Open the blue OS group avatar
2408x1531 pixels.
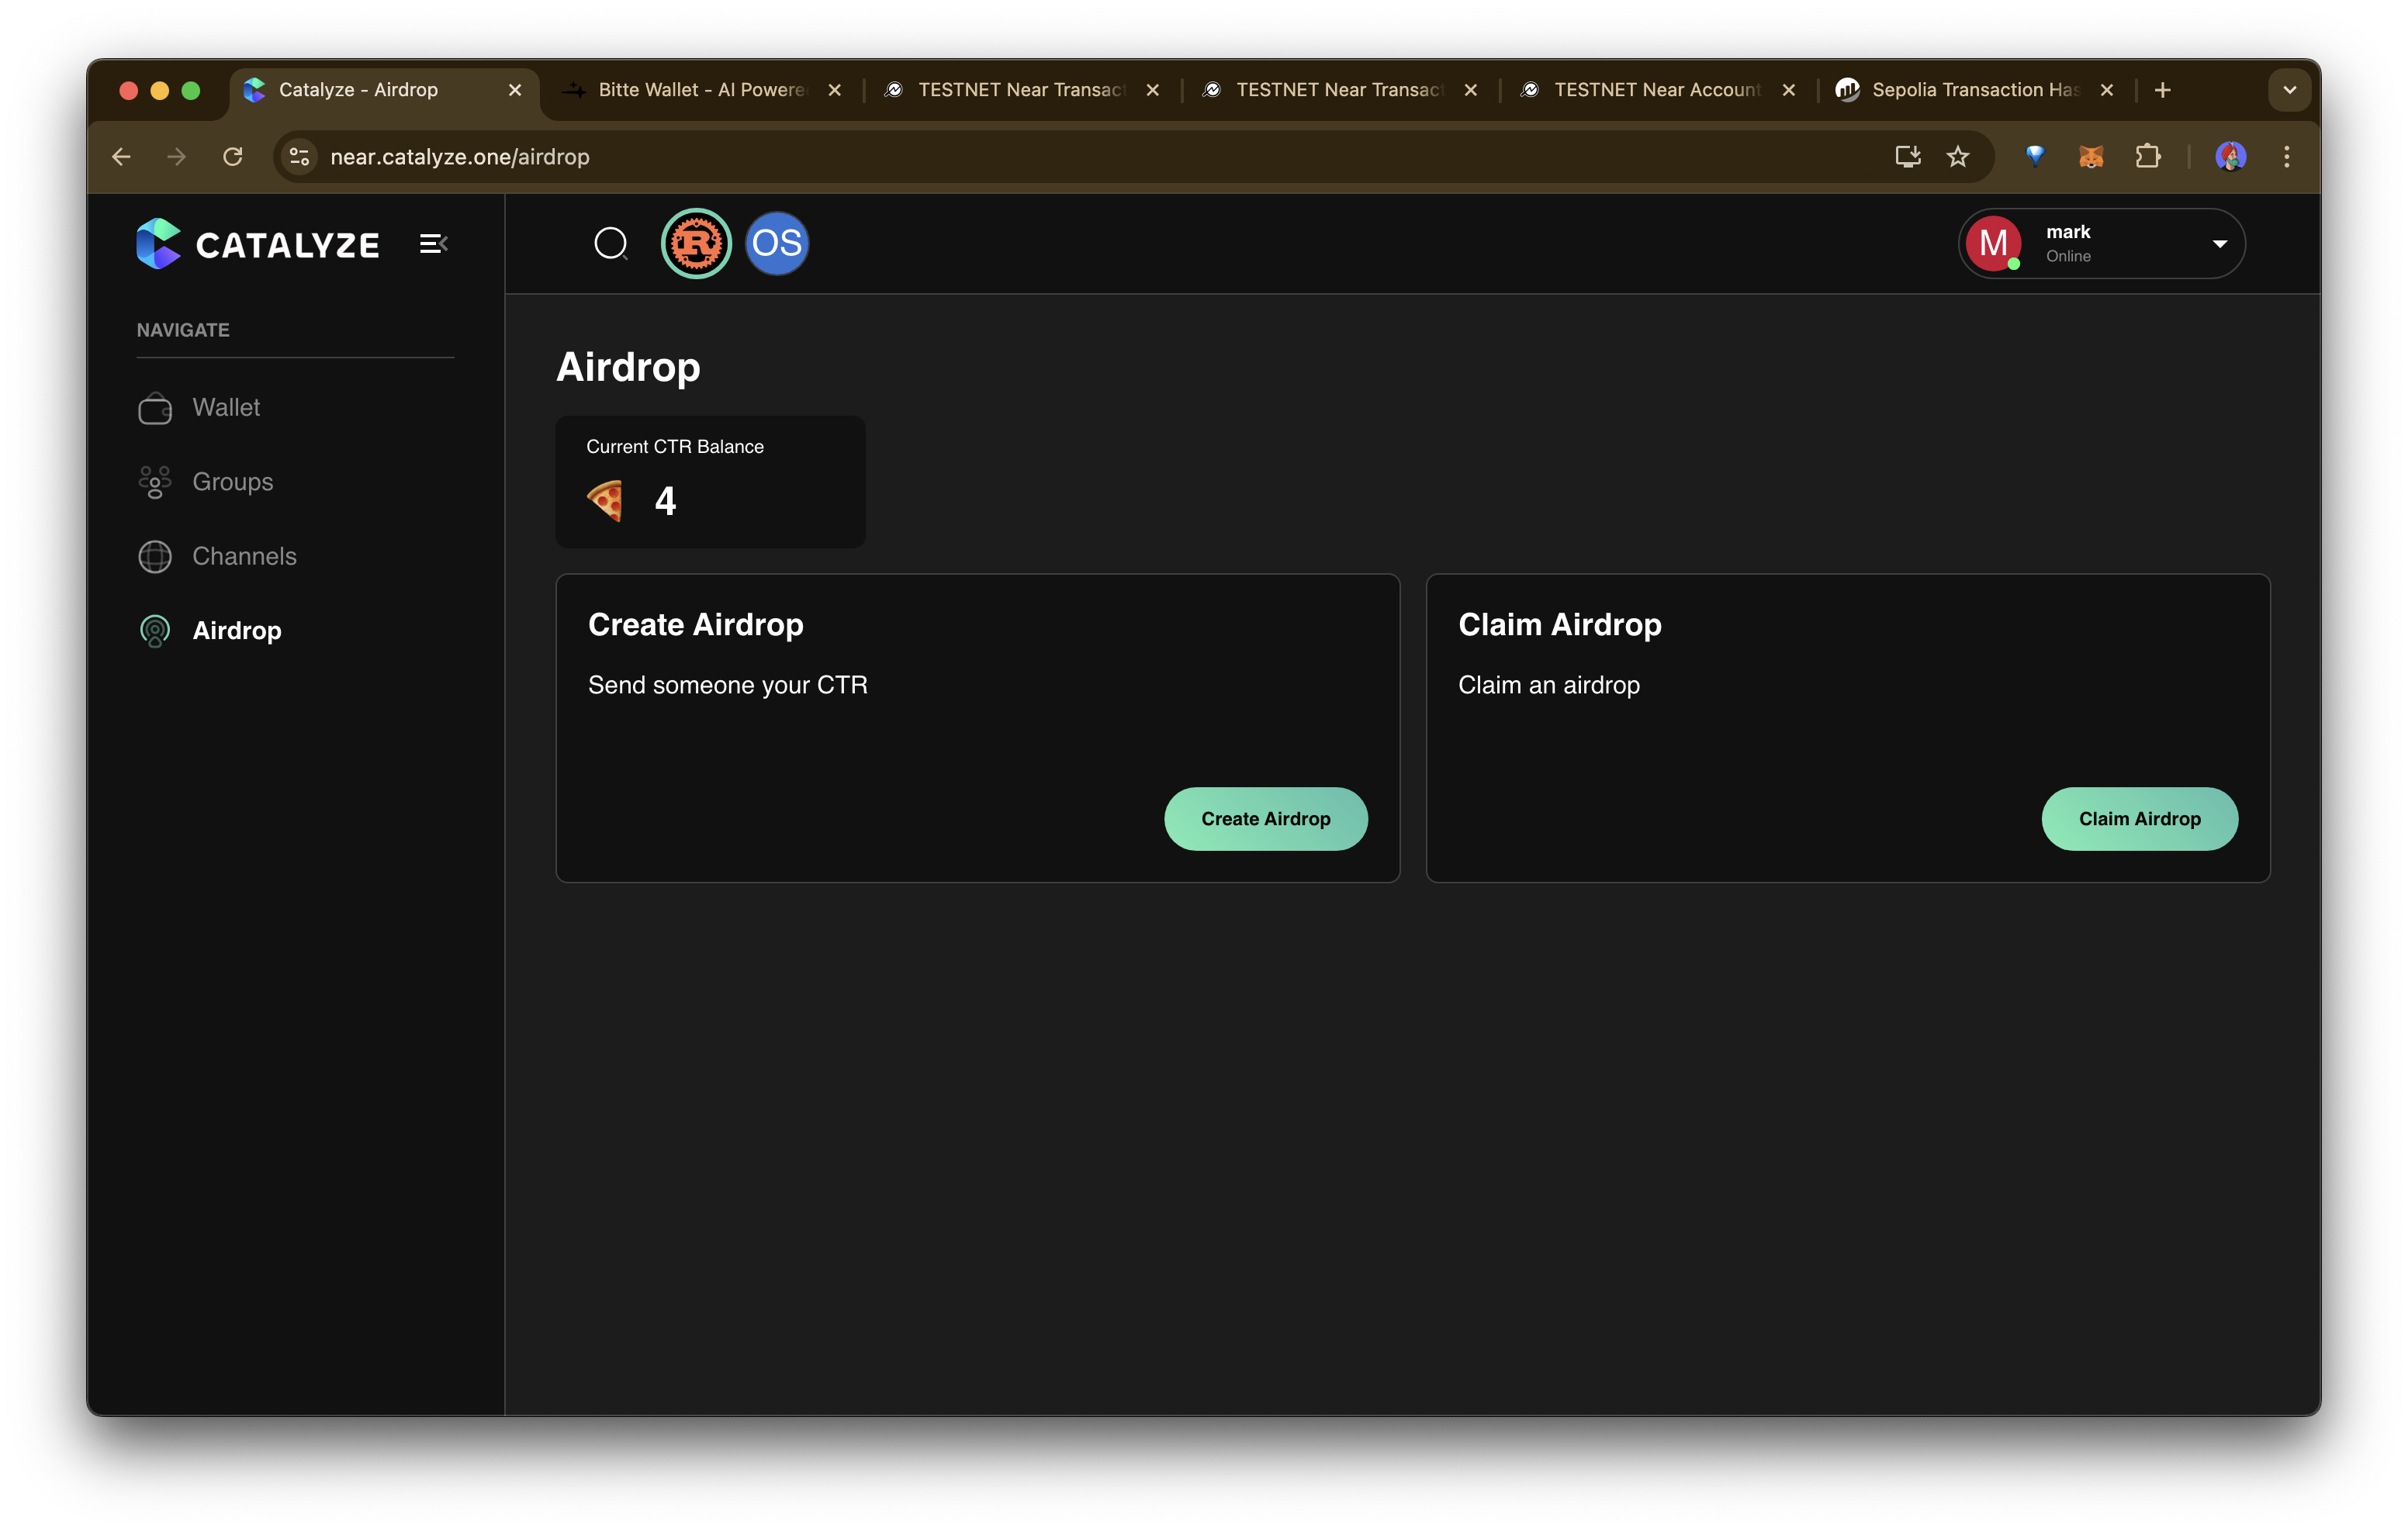[x=777, y=243]
